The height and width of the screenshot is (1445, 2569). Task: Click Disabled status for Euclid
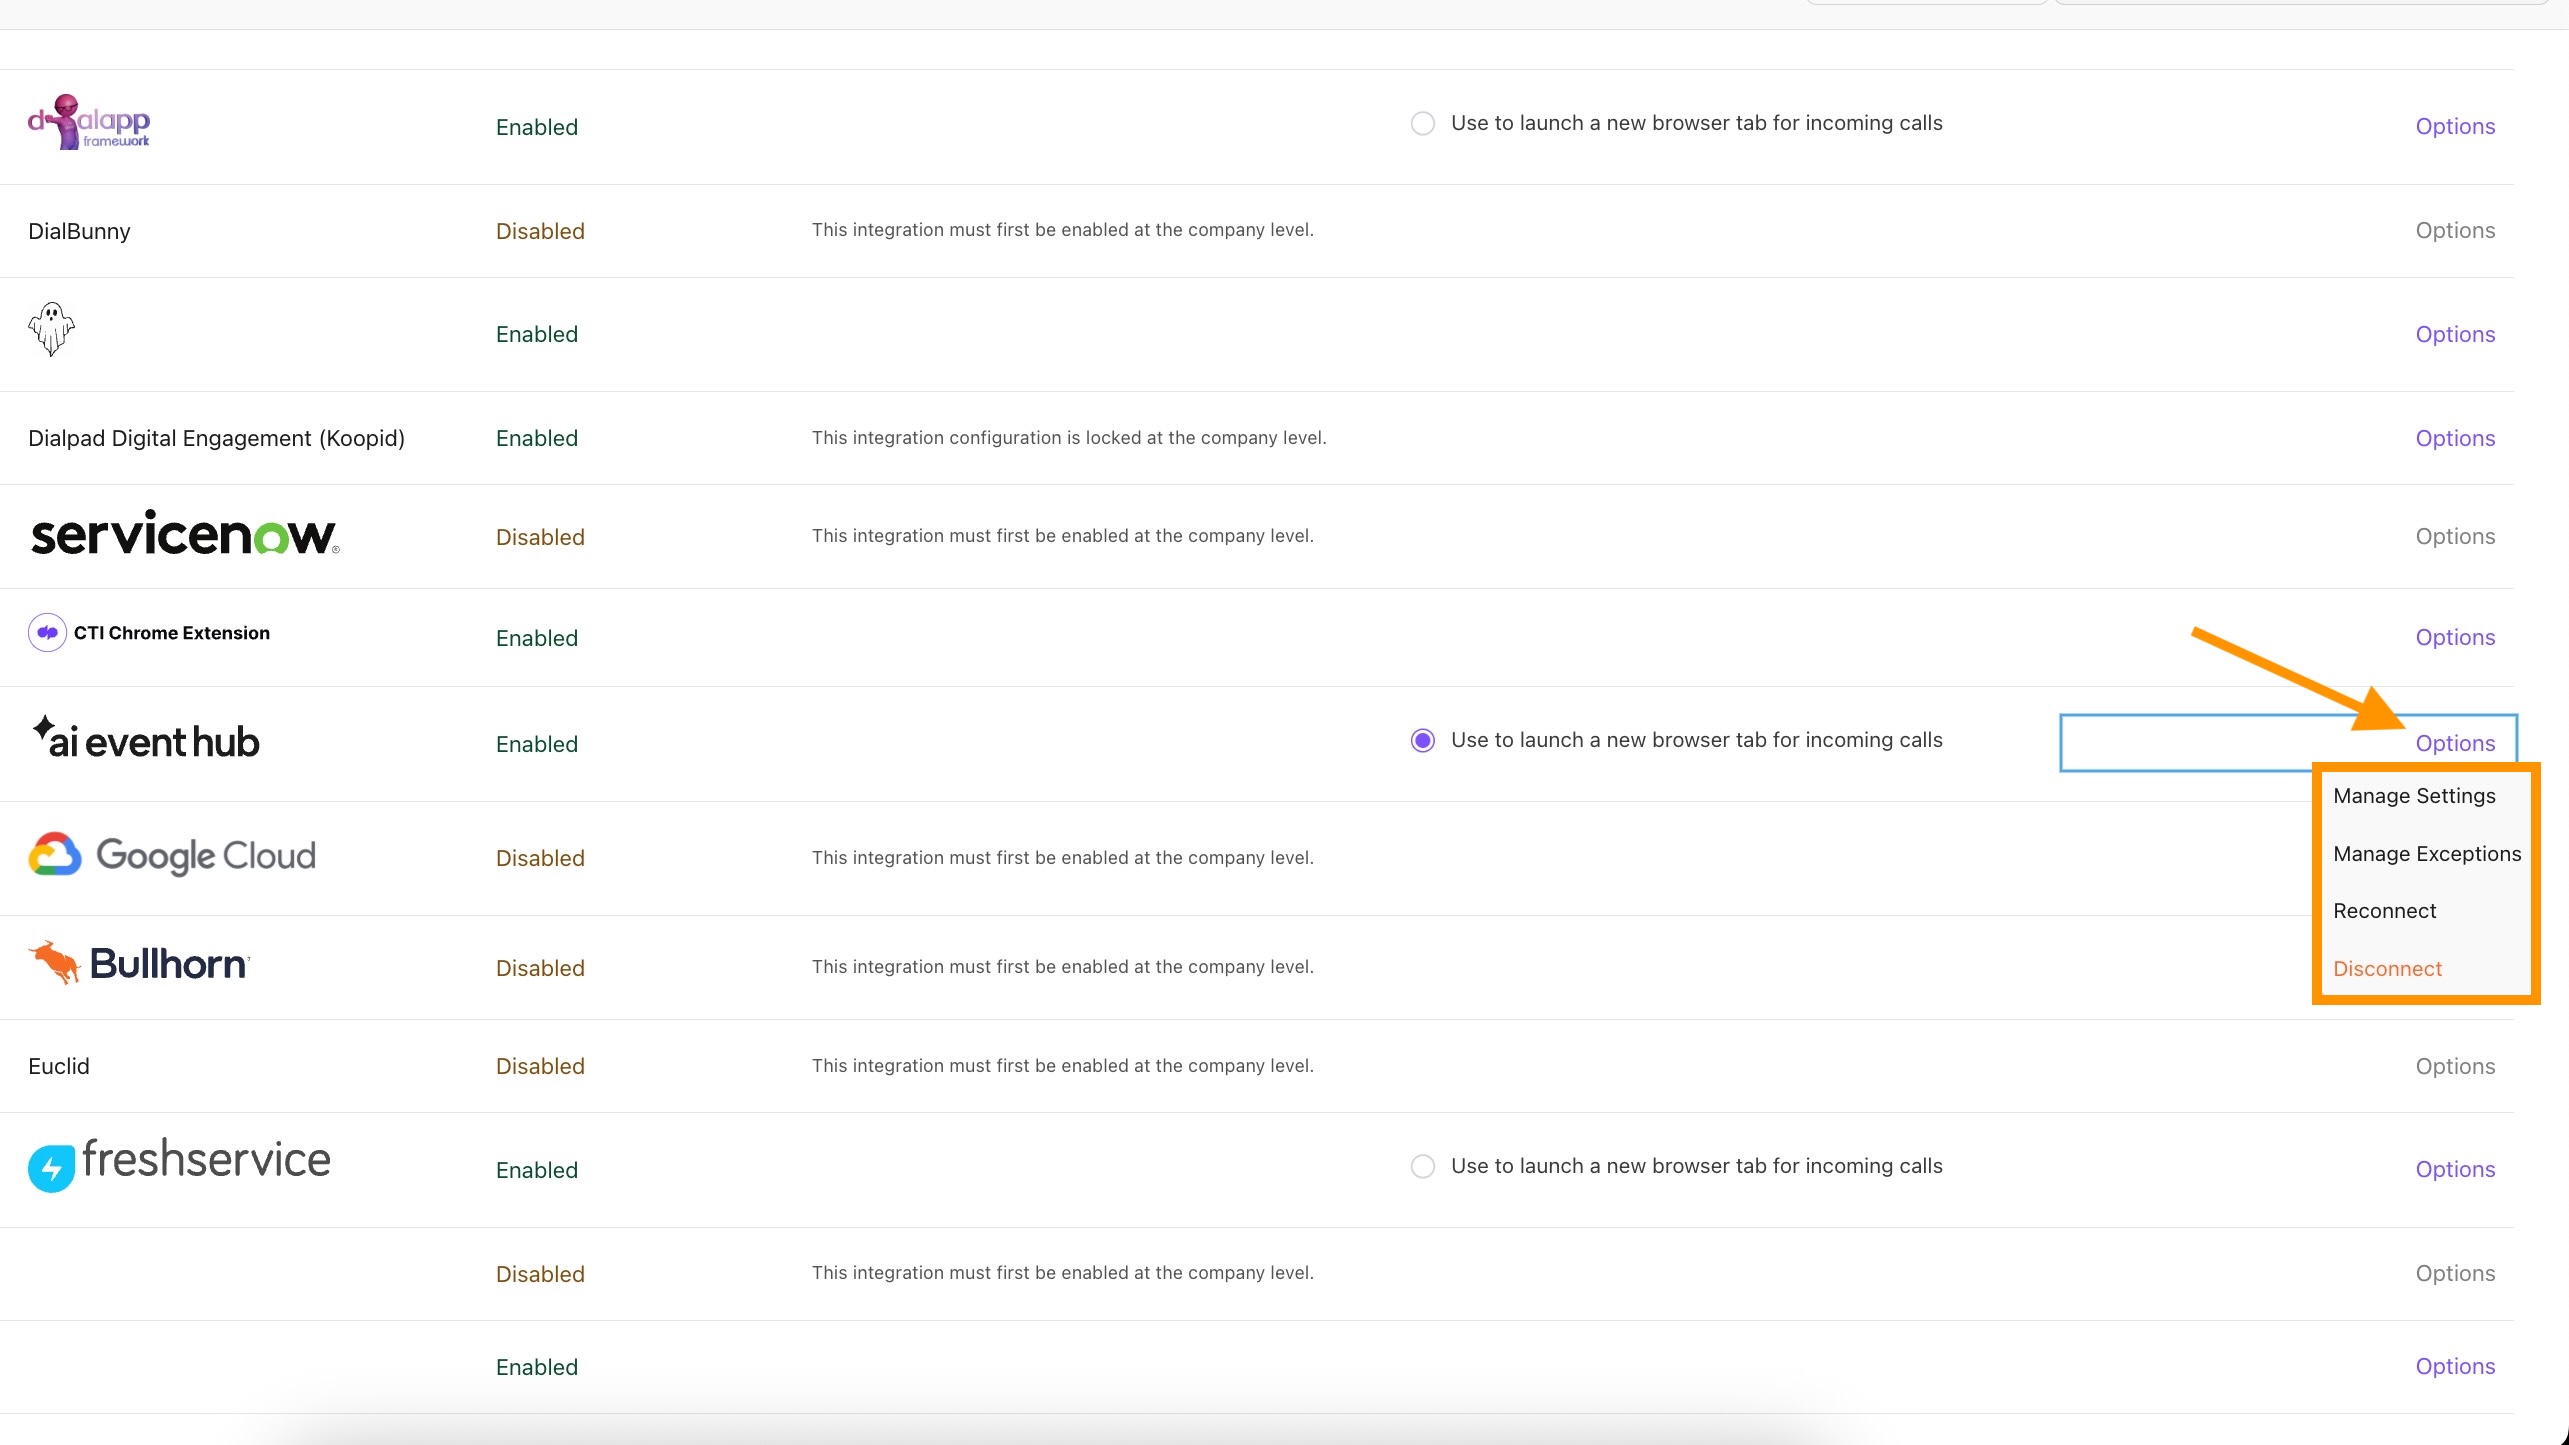click(540, 1066)
